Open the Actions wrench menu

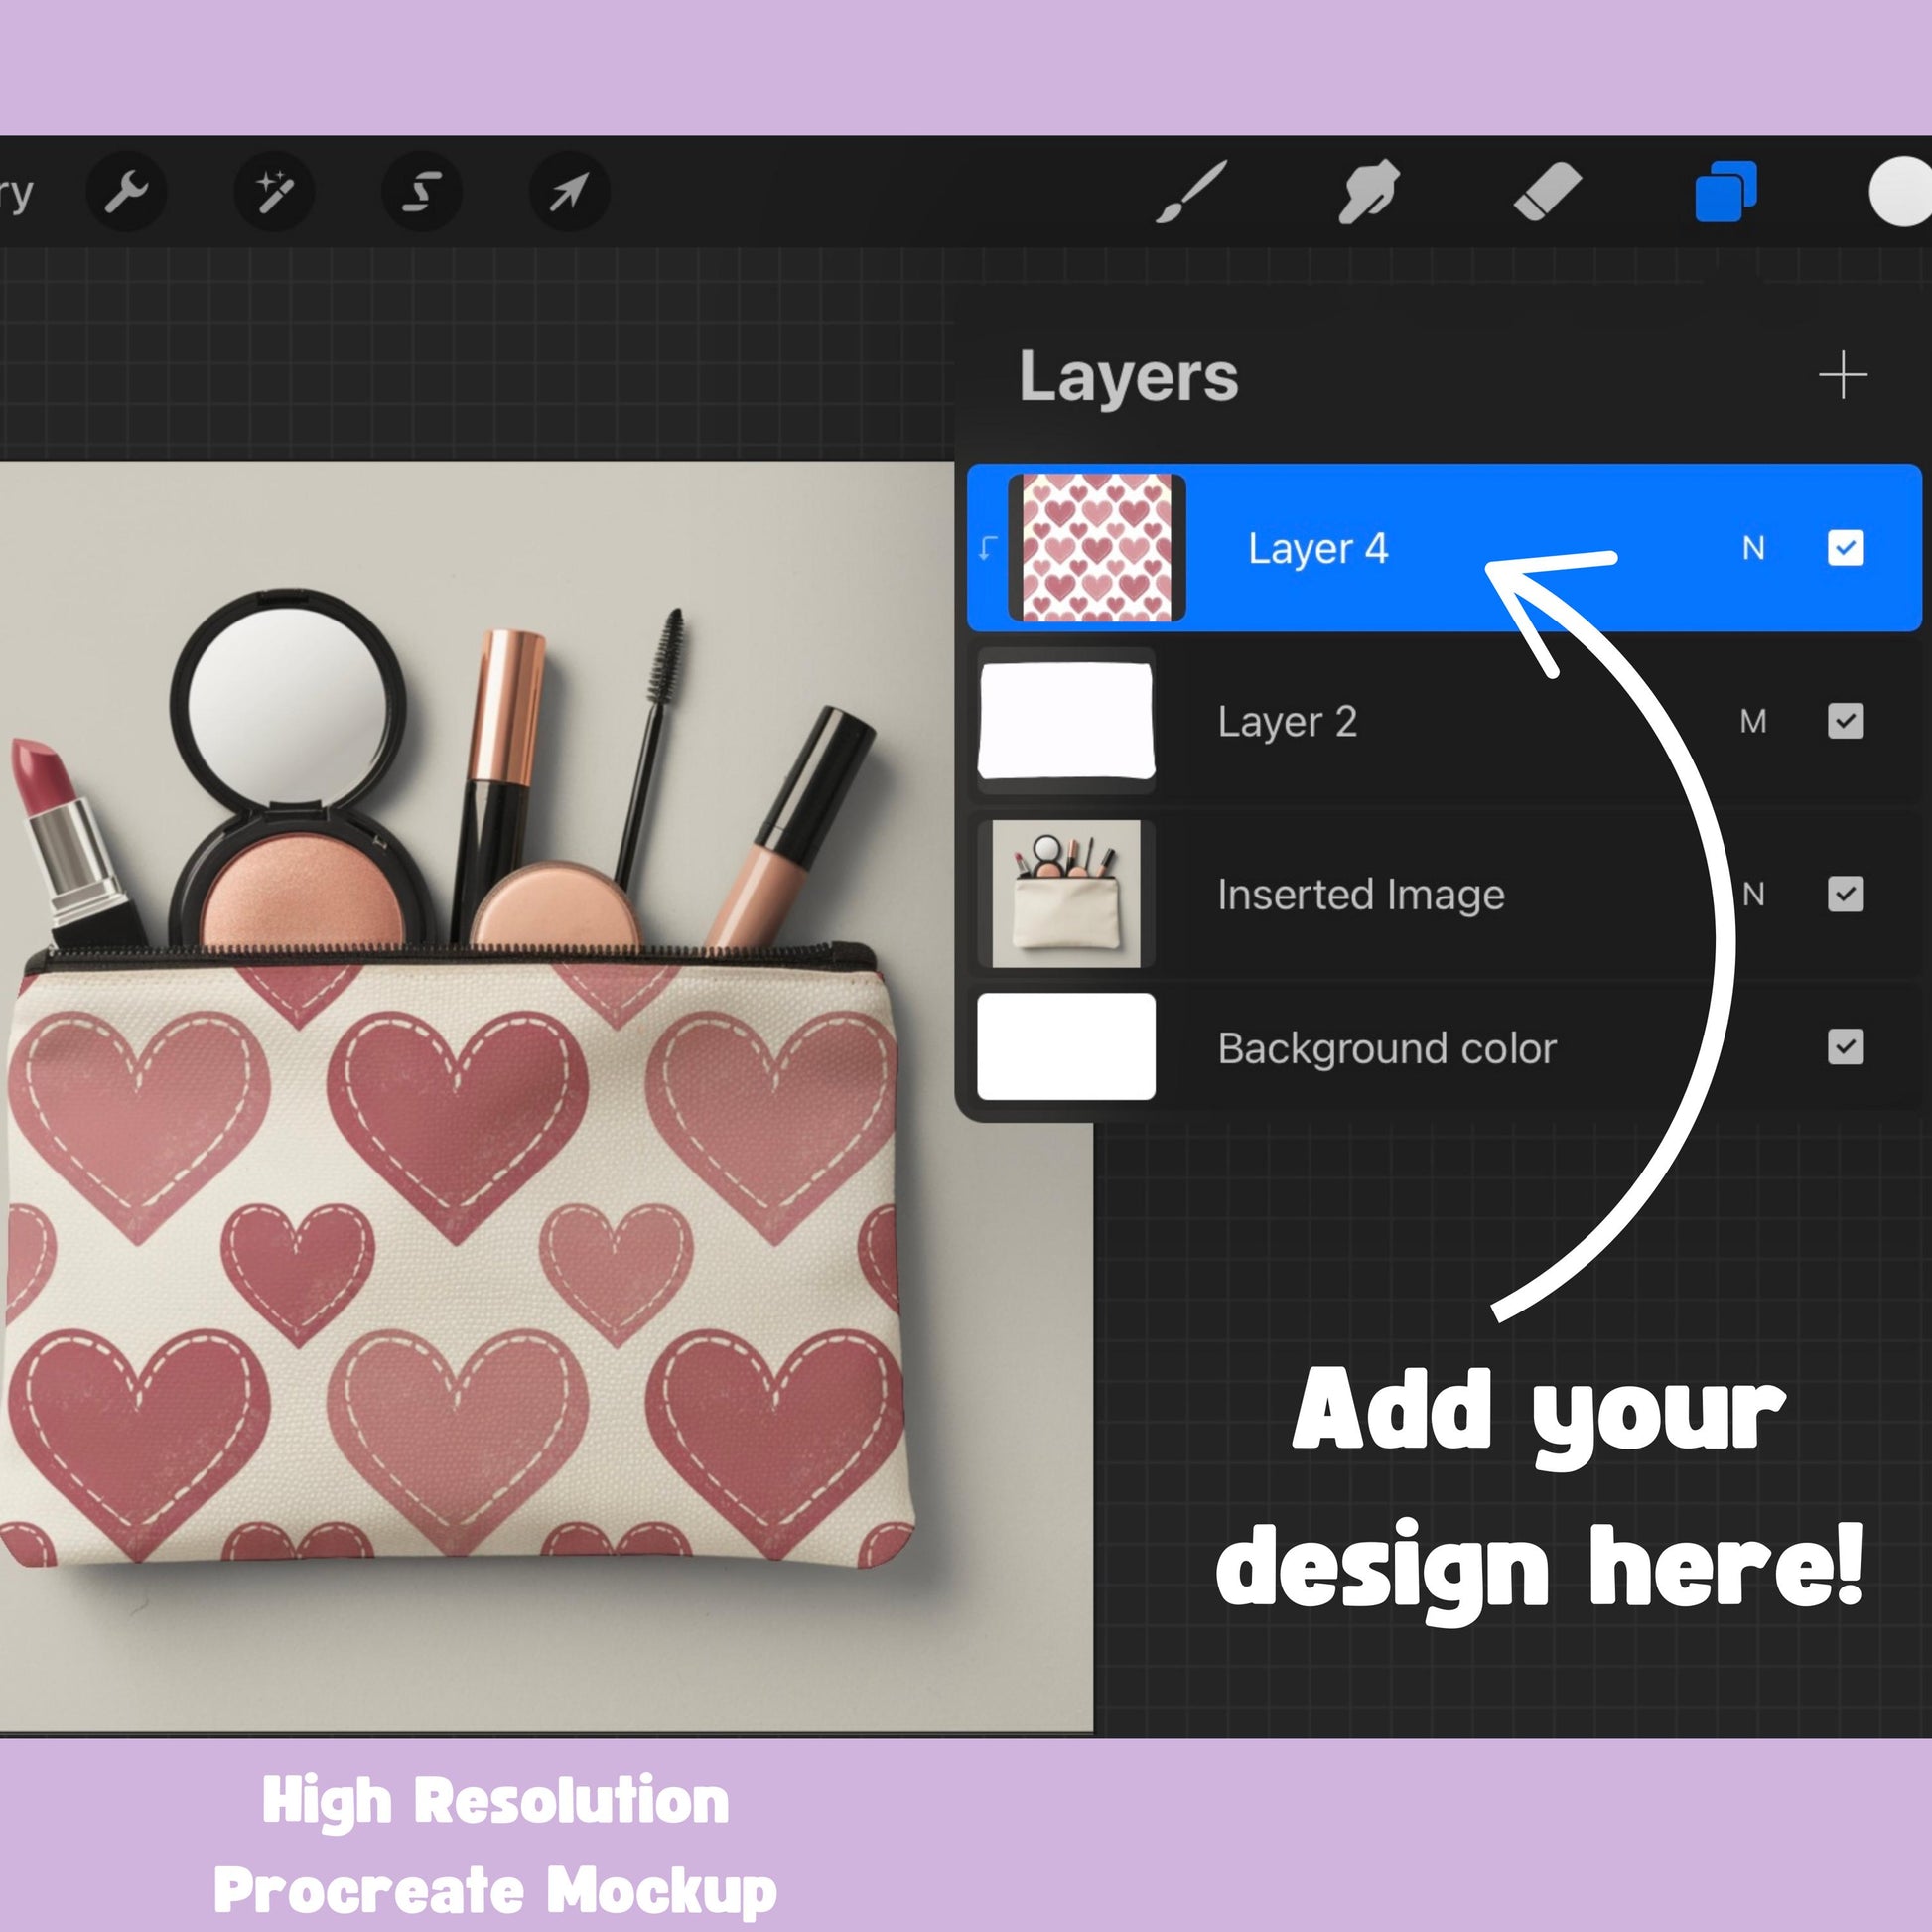(126, 191)
